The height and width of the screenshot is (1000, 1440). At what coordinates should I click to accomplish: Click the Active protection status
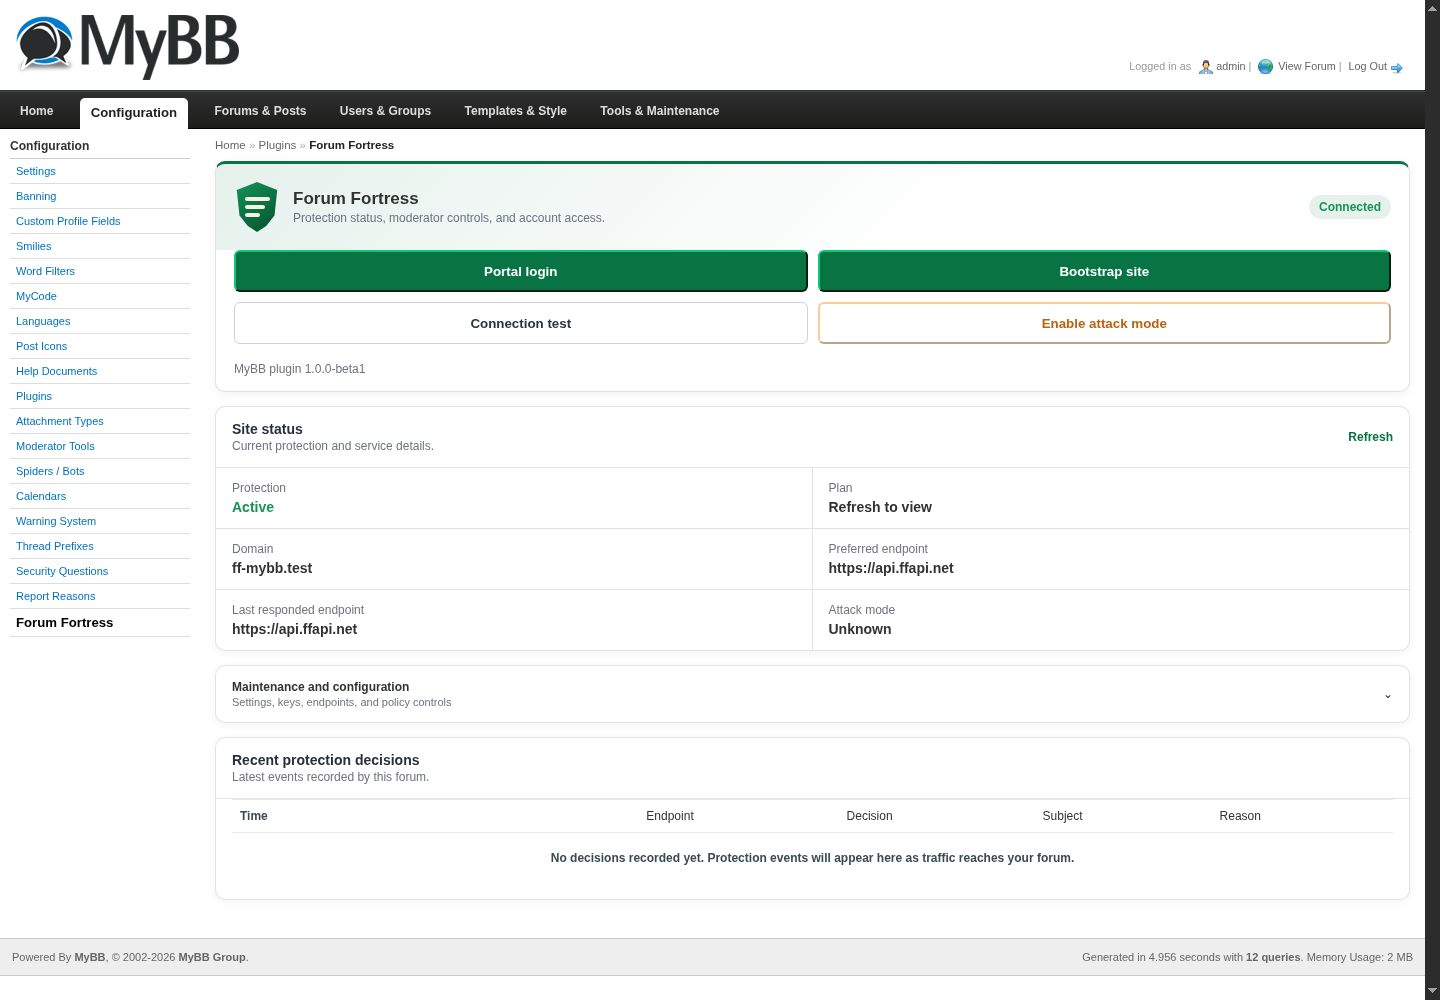[253, 507]
